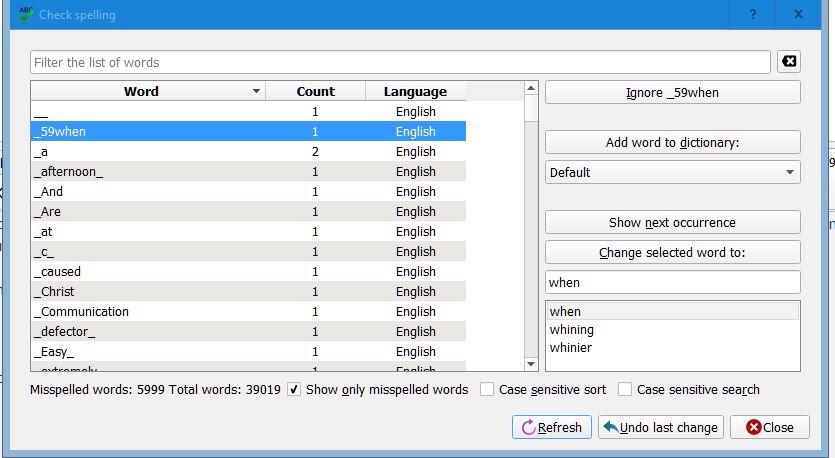This screenshot has width=835, height=458.
Task: Click Undo last change button
Action: coord(660,427)
